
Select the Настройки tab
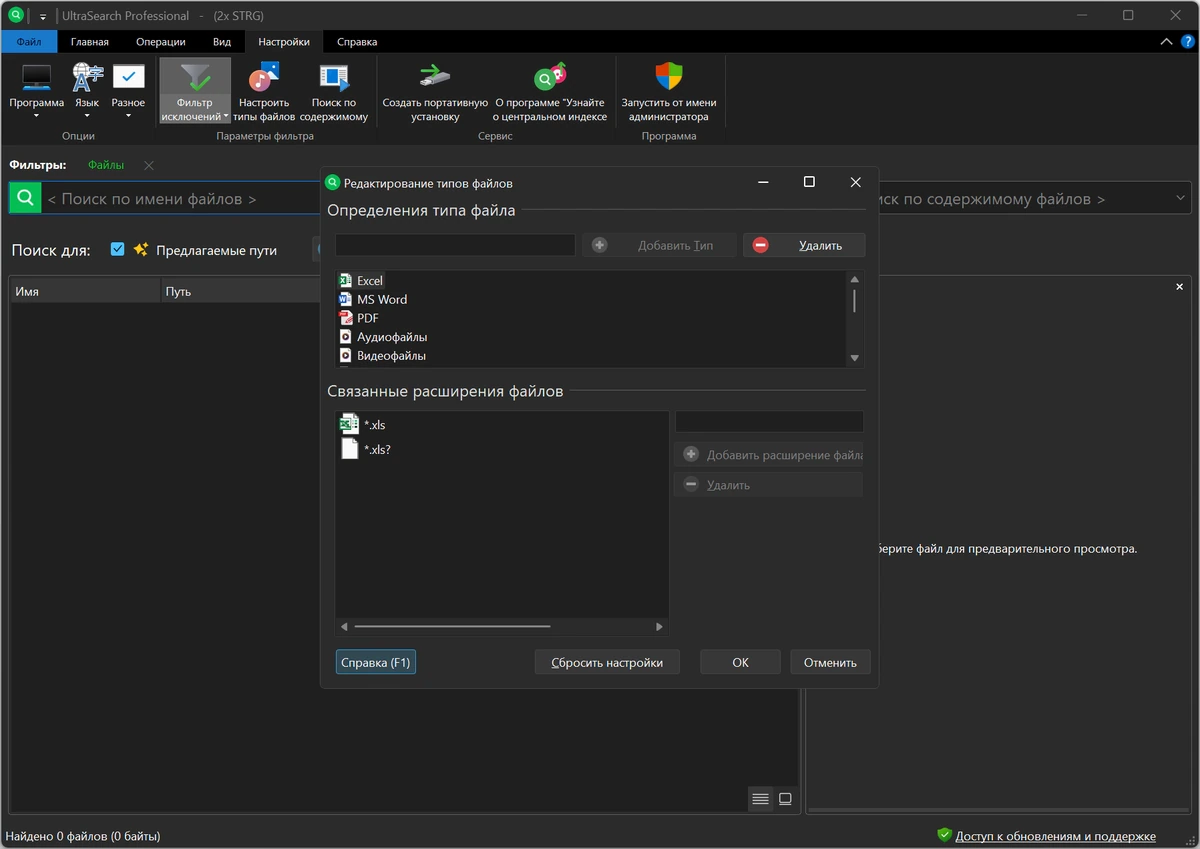pyautogui.click(x=284, y=42)
